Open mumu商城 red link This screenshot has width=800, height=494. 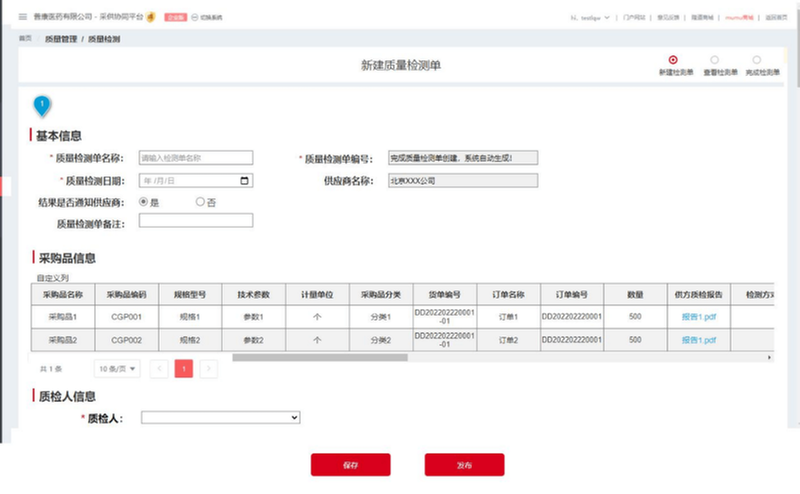[x=739, y=17]
